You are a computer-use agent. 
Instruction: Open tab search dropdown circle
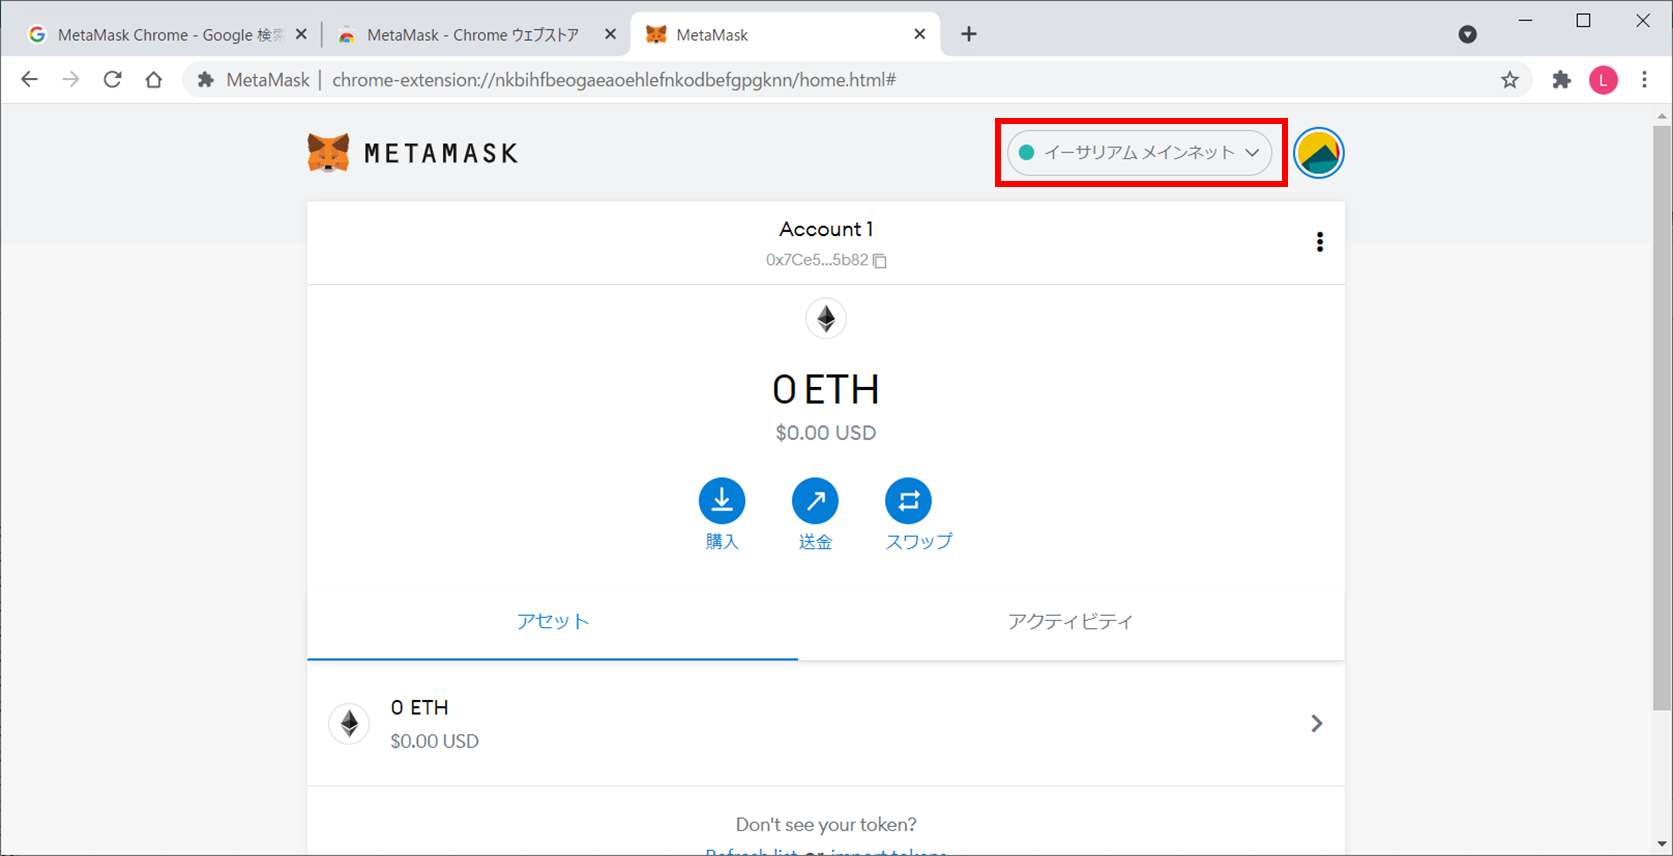tap(1467, 34)
